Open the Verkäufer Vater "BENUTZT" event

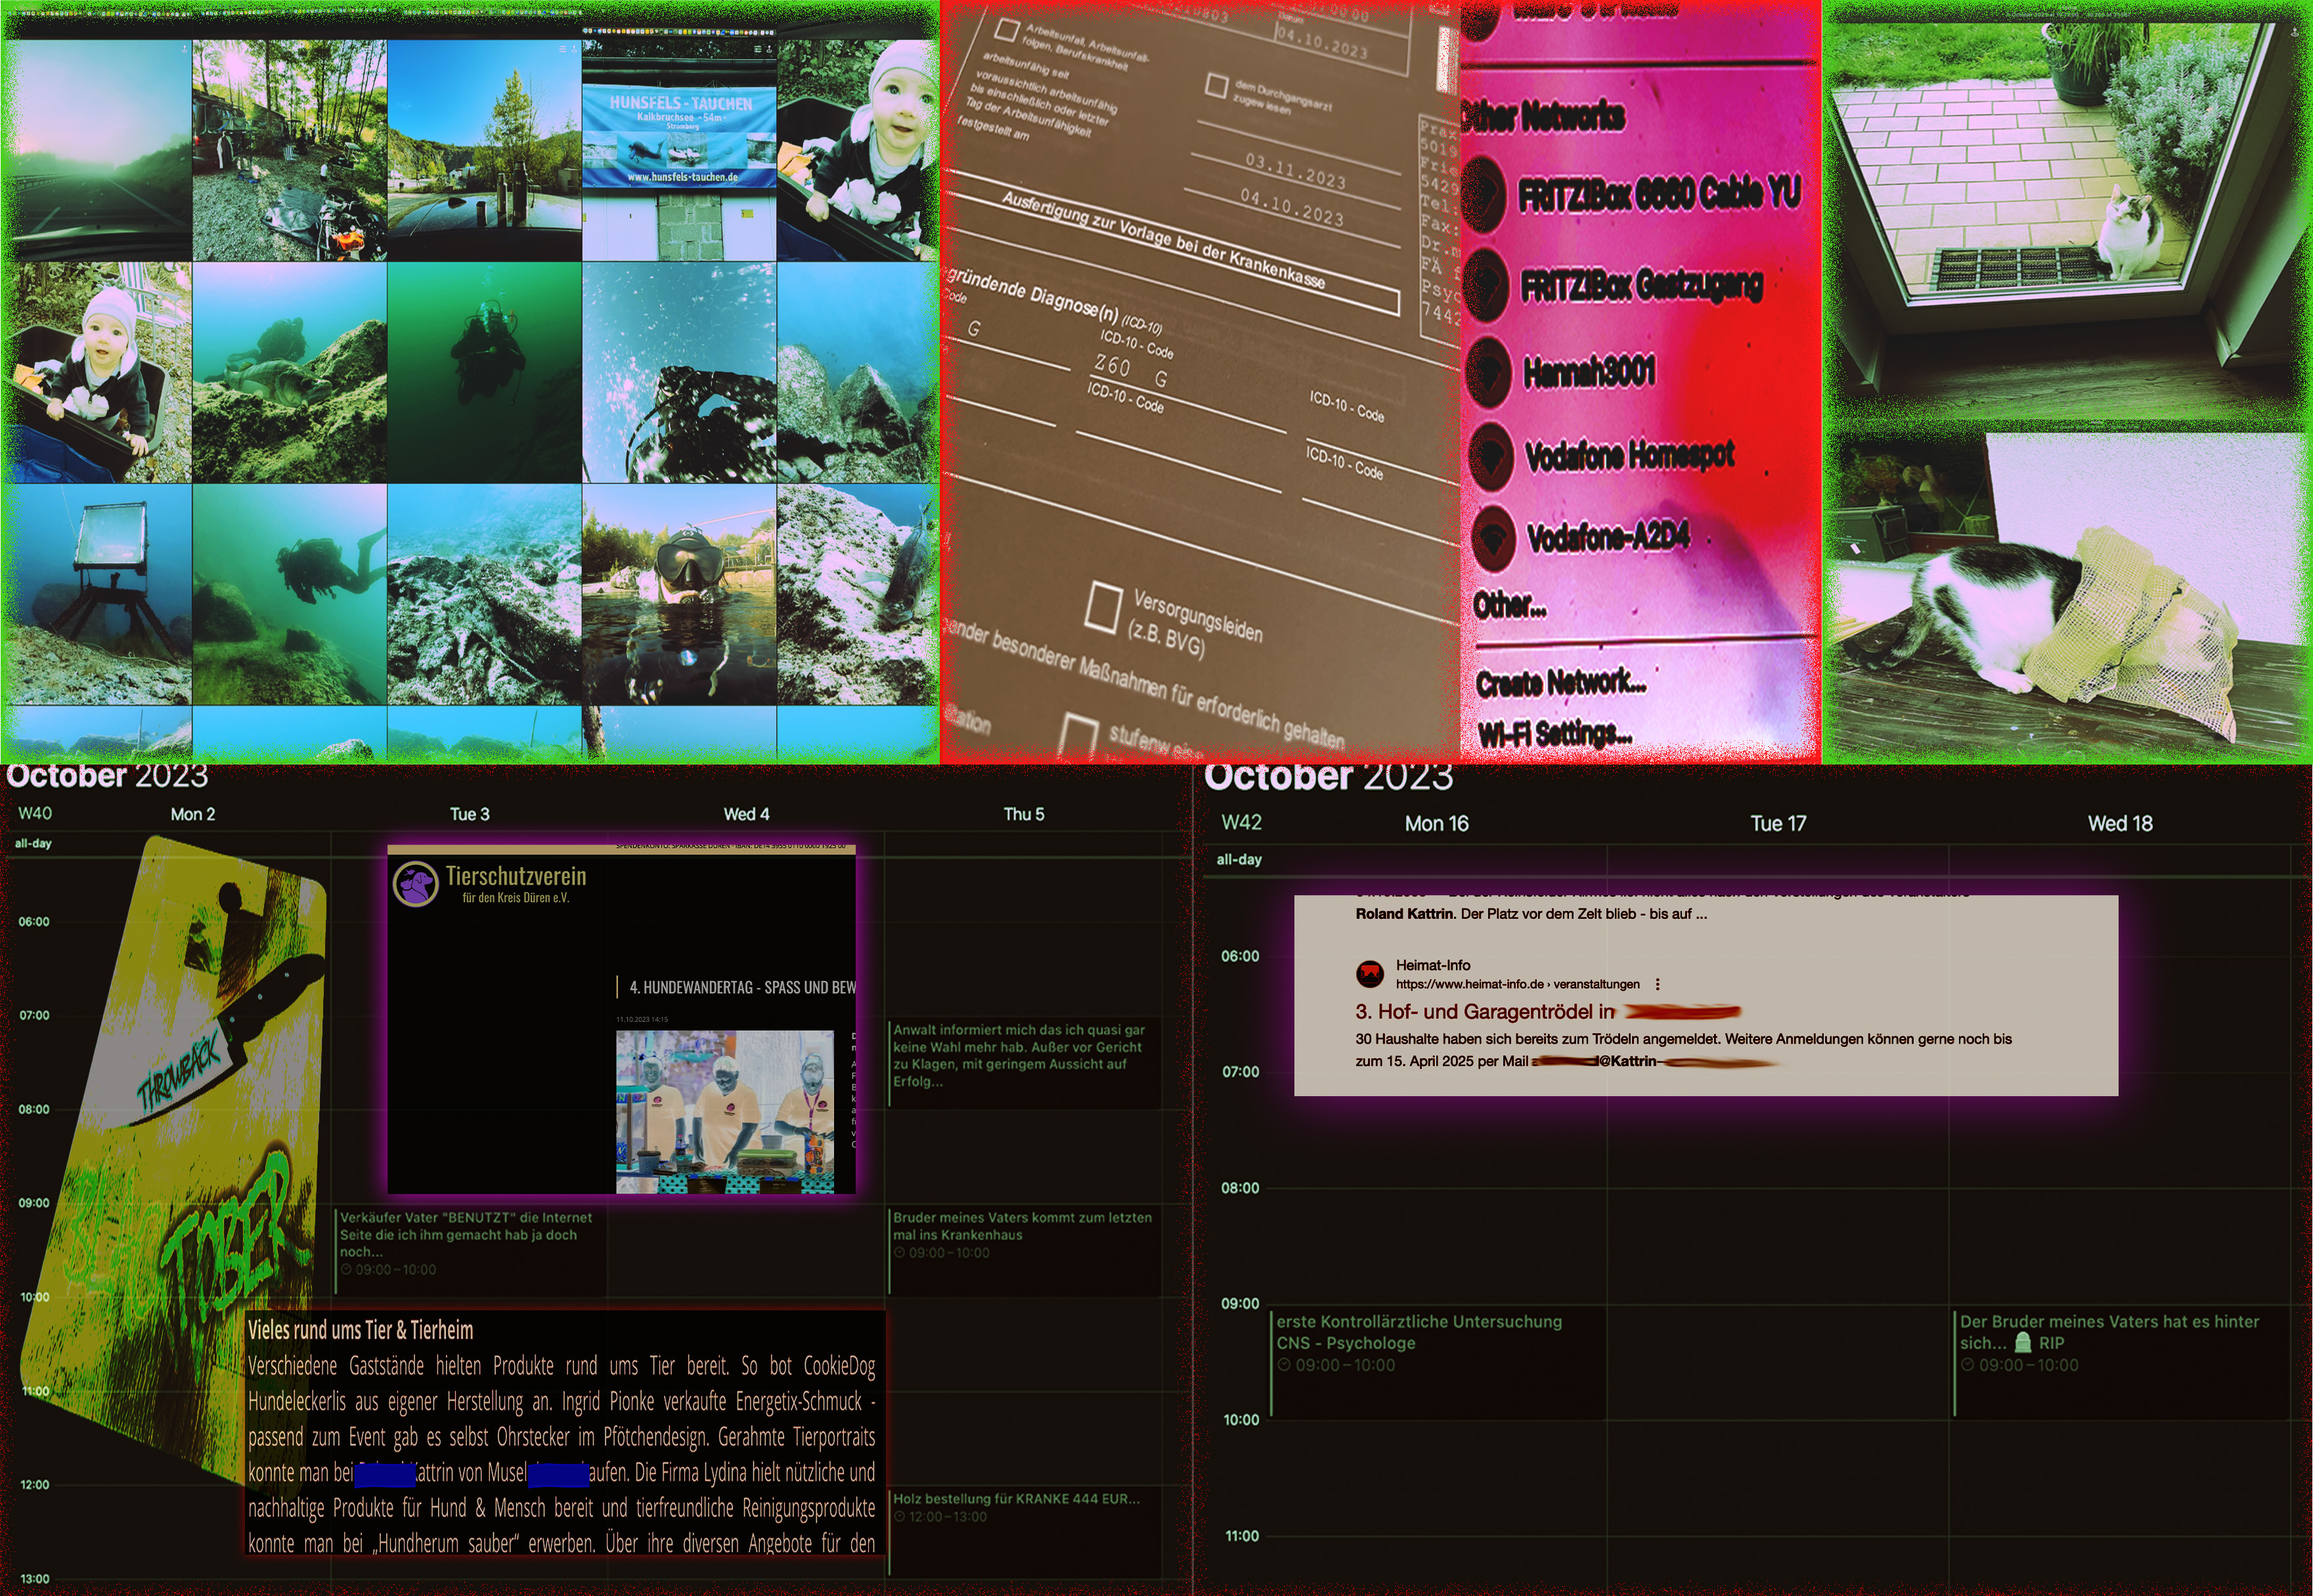pyautogui.click(x=470, y=1252)
